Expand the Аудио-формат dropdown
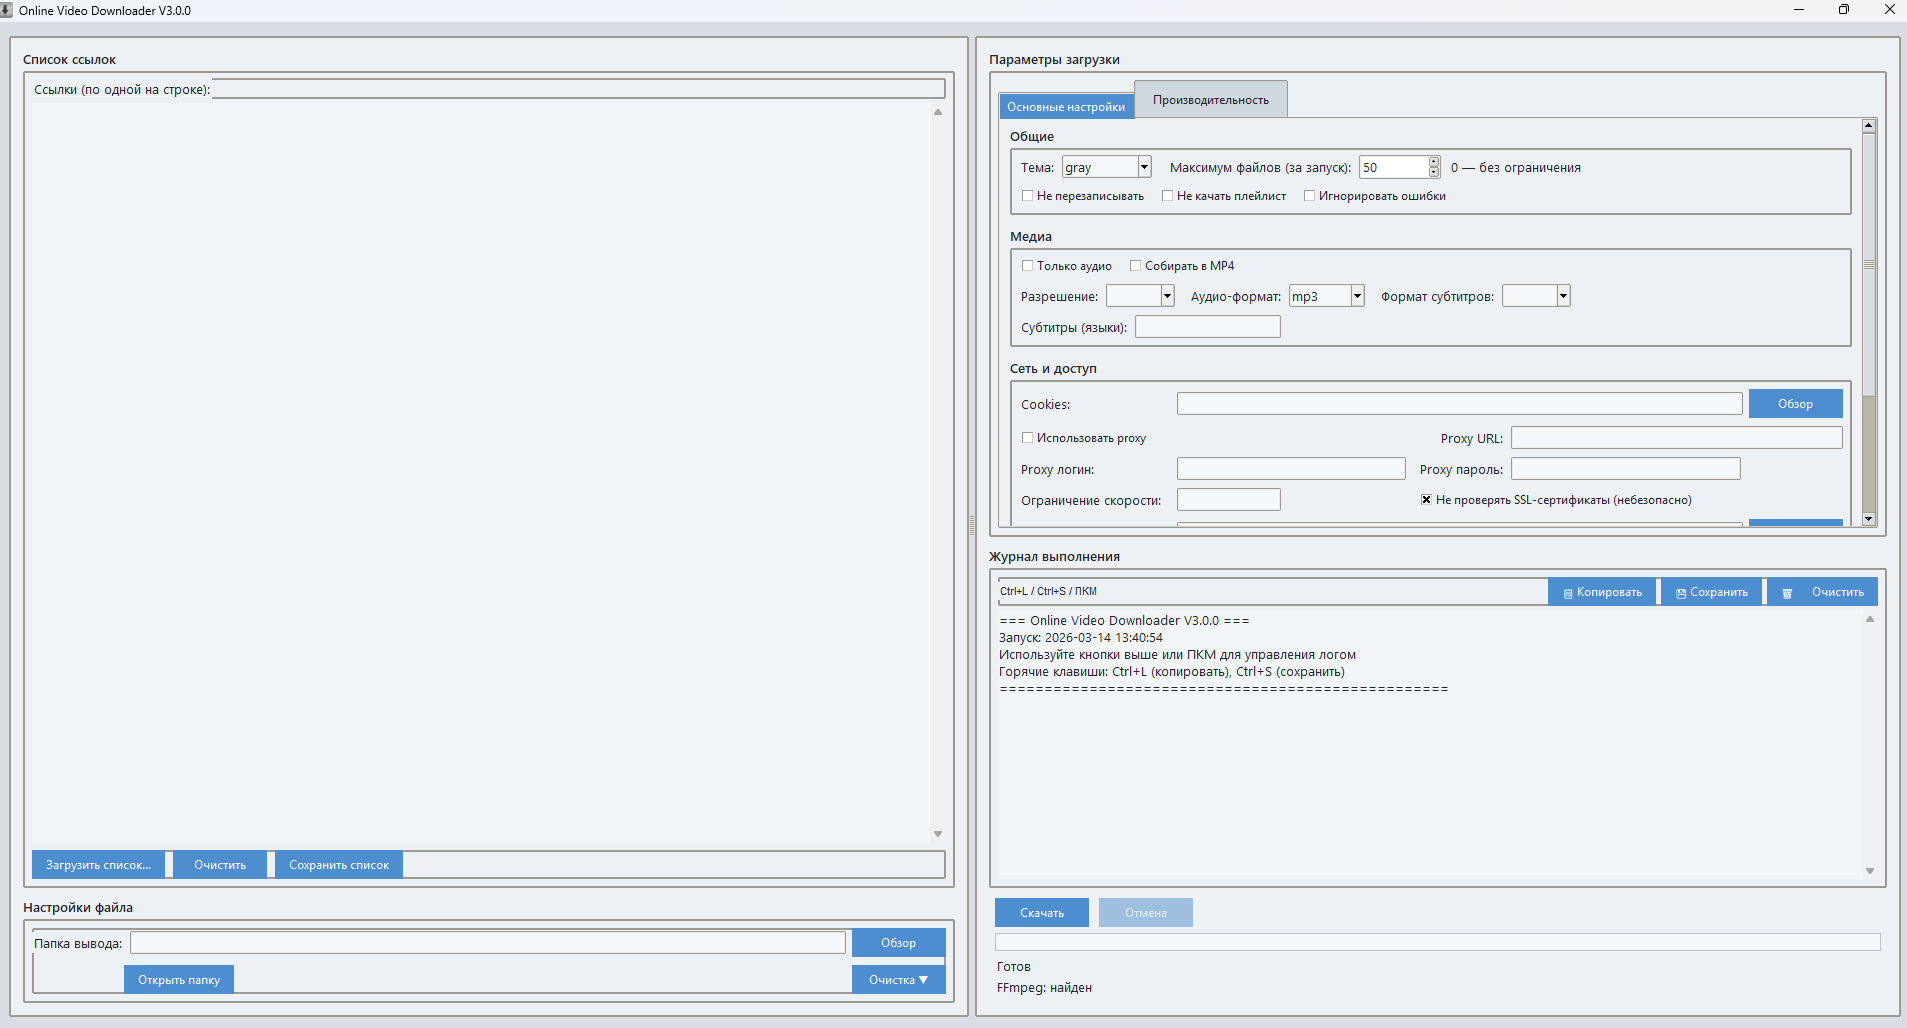1907x1028 pixels. click(x=1357, y=296)
